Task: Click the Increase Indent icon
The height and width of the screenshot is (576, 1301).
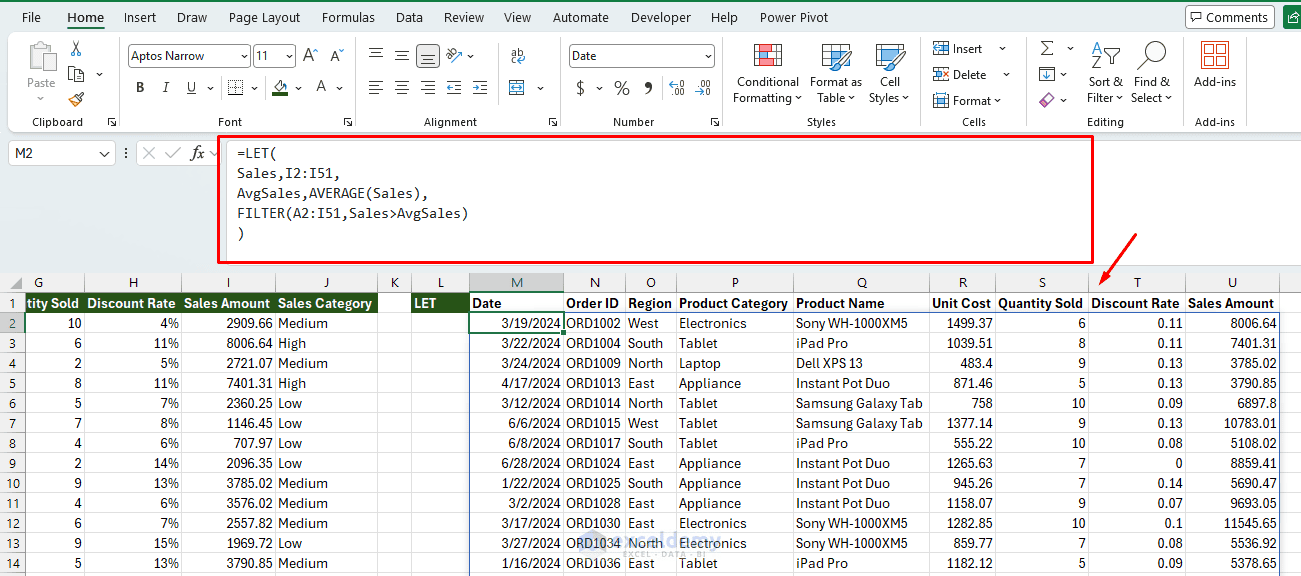Action: tap(480, 88)
